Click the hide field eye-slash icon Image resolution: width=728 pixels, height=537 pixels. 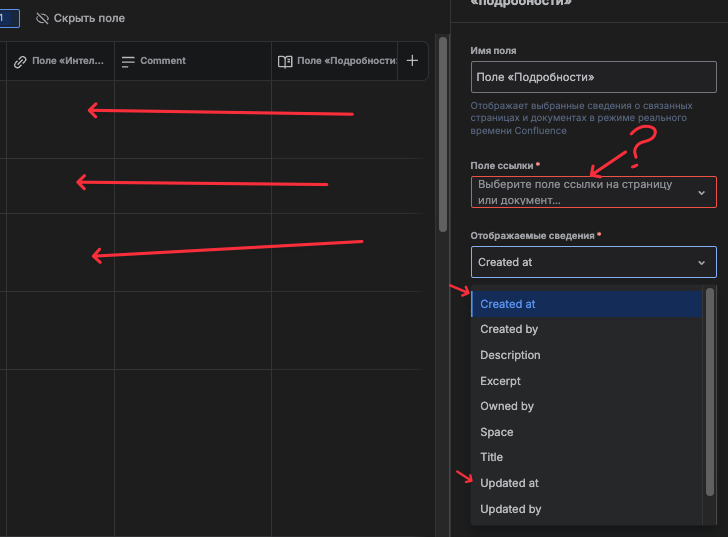42,19
